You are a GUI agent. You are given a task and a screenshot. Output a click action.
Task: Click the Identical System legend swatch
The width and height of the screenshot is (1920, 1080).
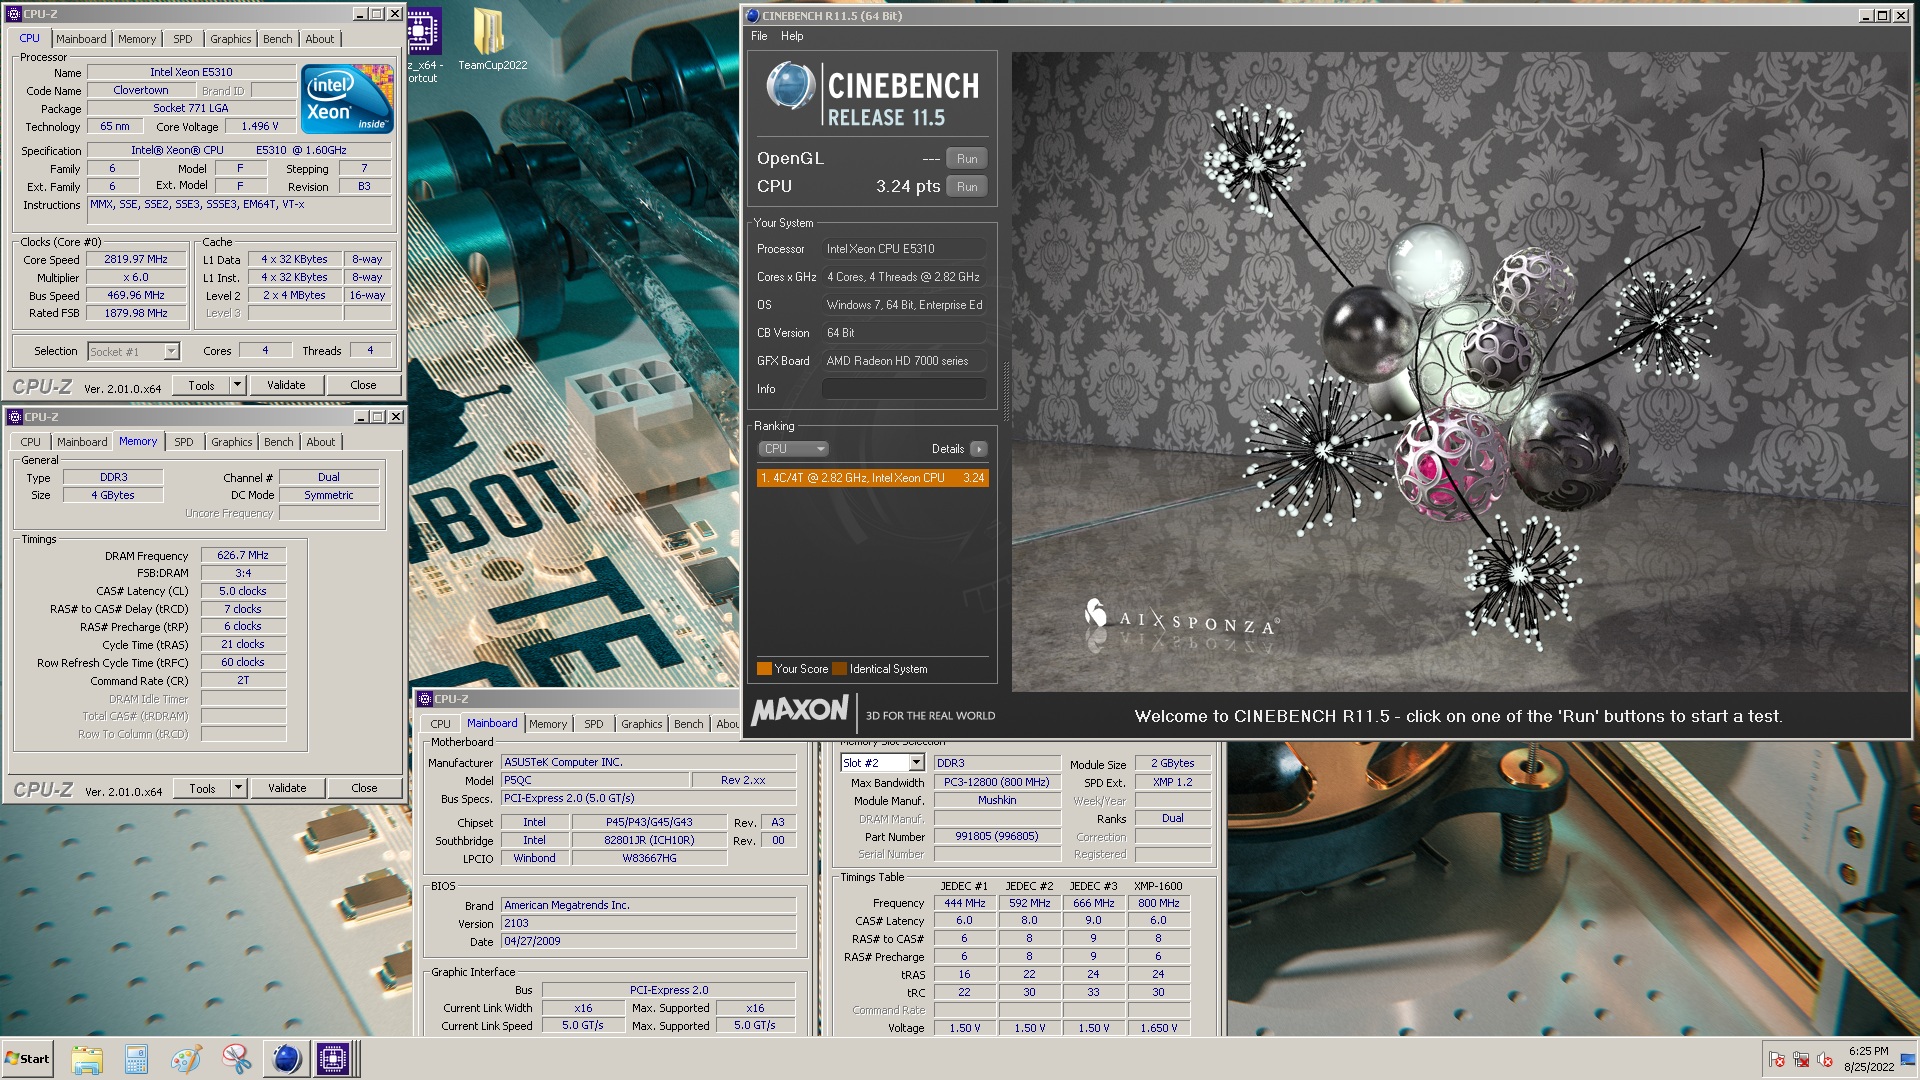(x=840, y=669)
